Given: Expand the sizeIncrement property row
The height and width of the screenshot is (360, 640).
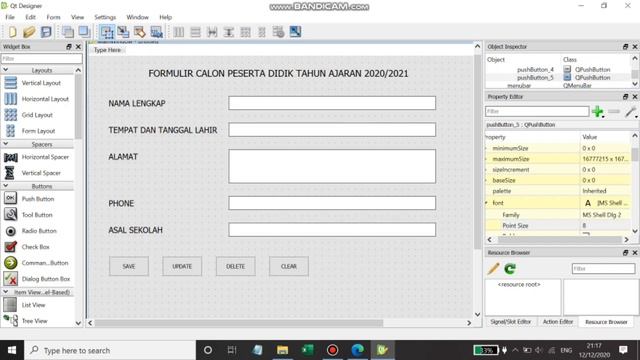Looking at the screenshot, I should tap(487, 169).
